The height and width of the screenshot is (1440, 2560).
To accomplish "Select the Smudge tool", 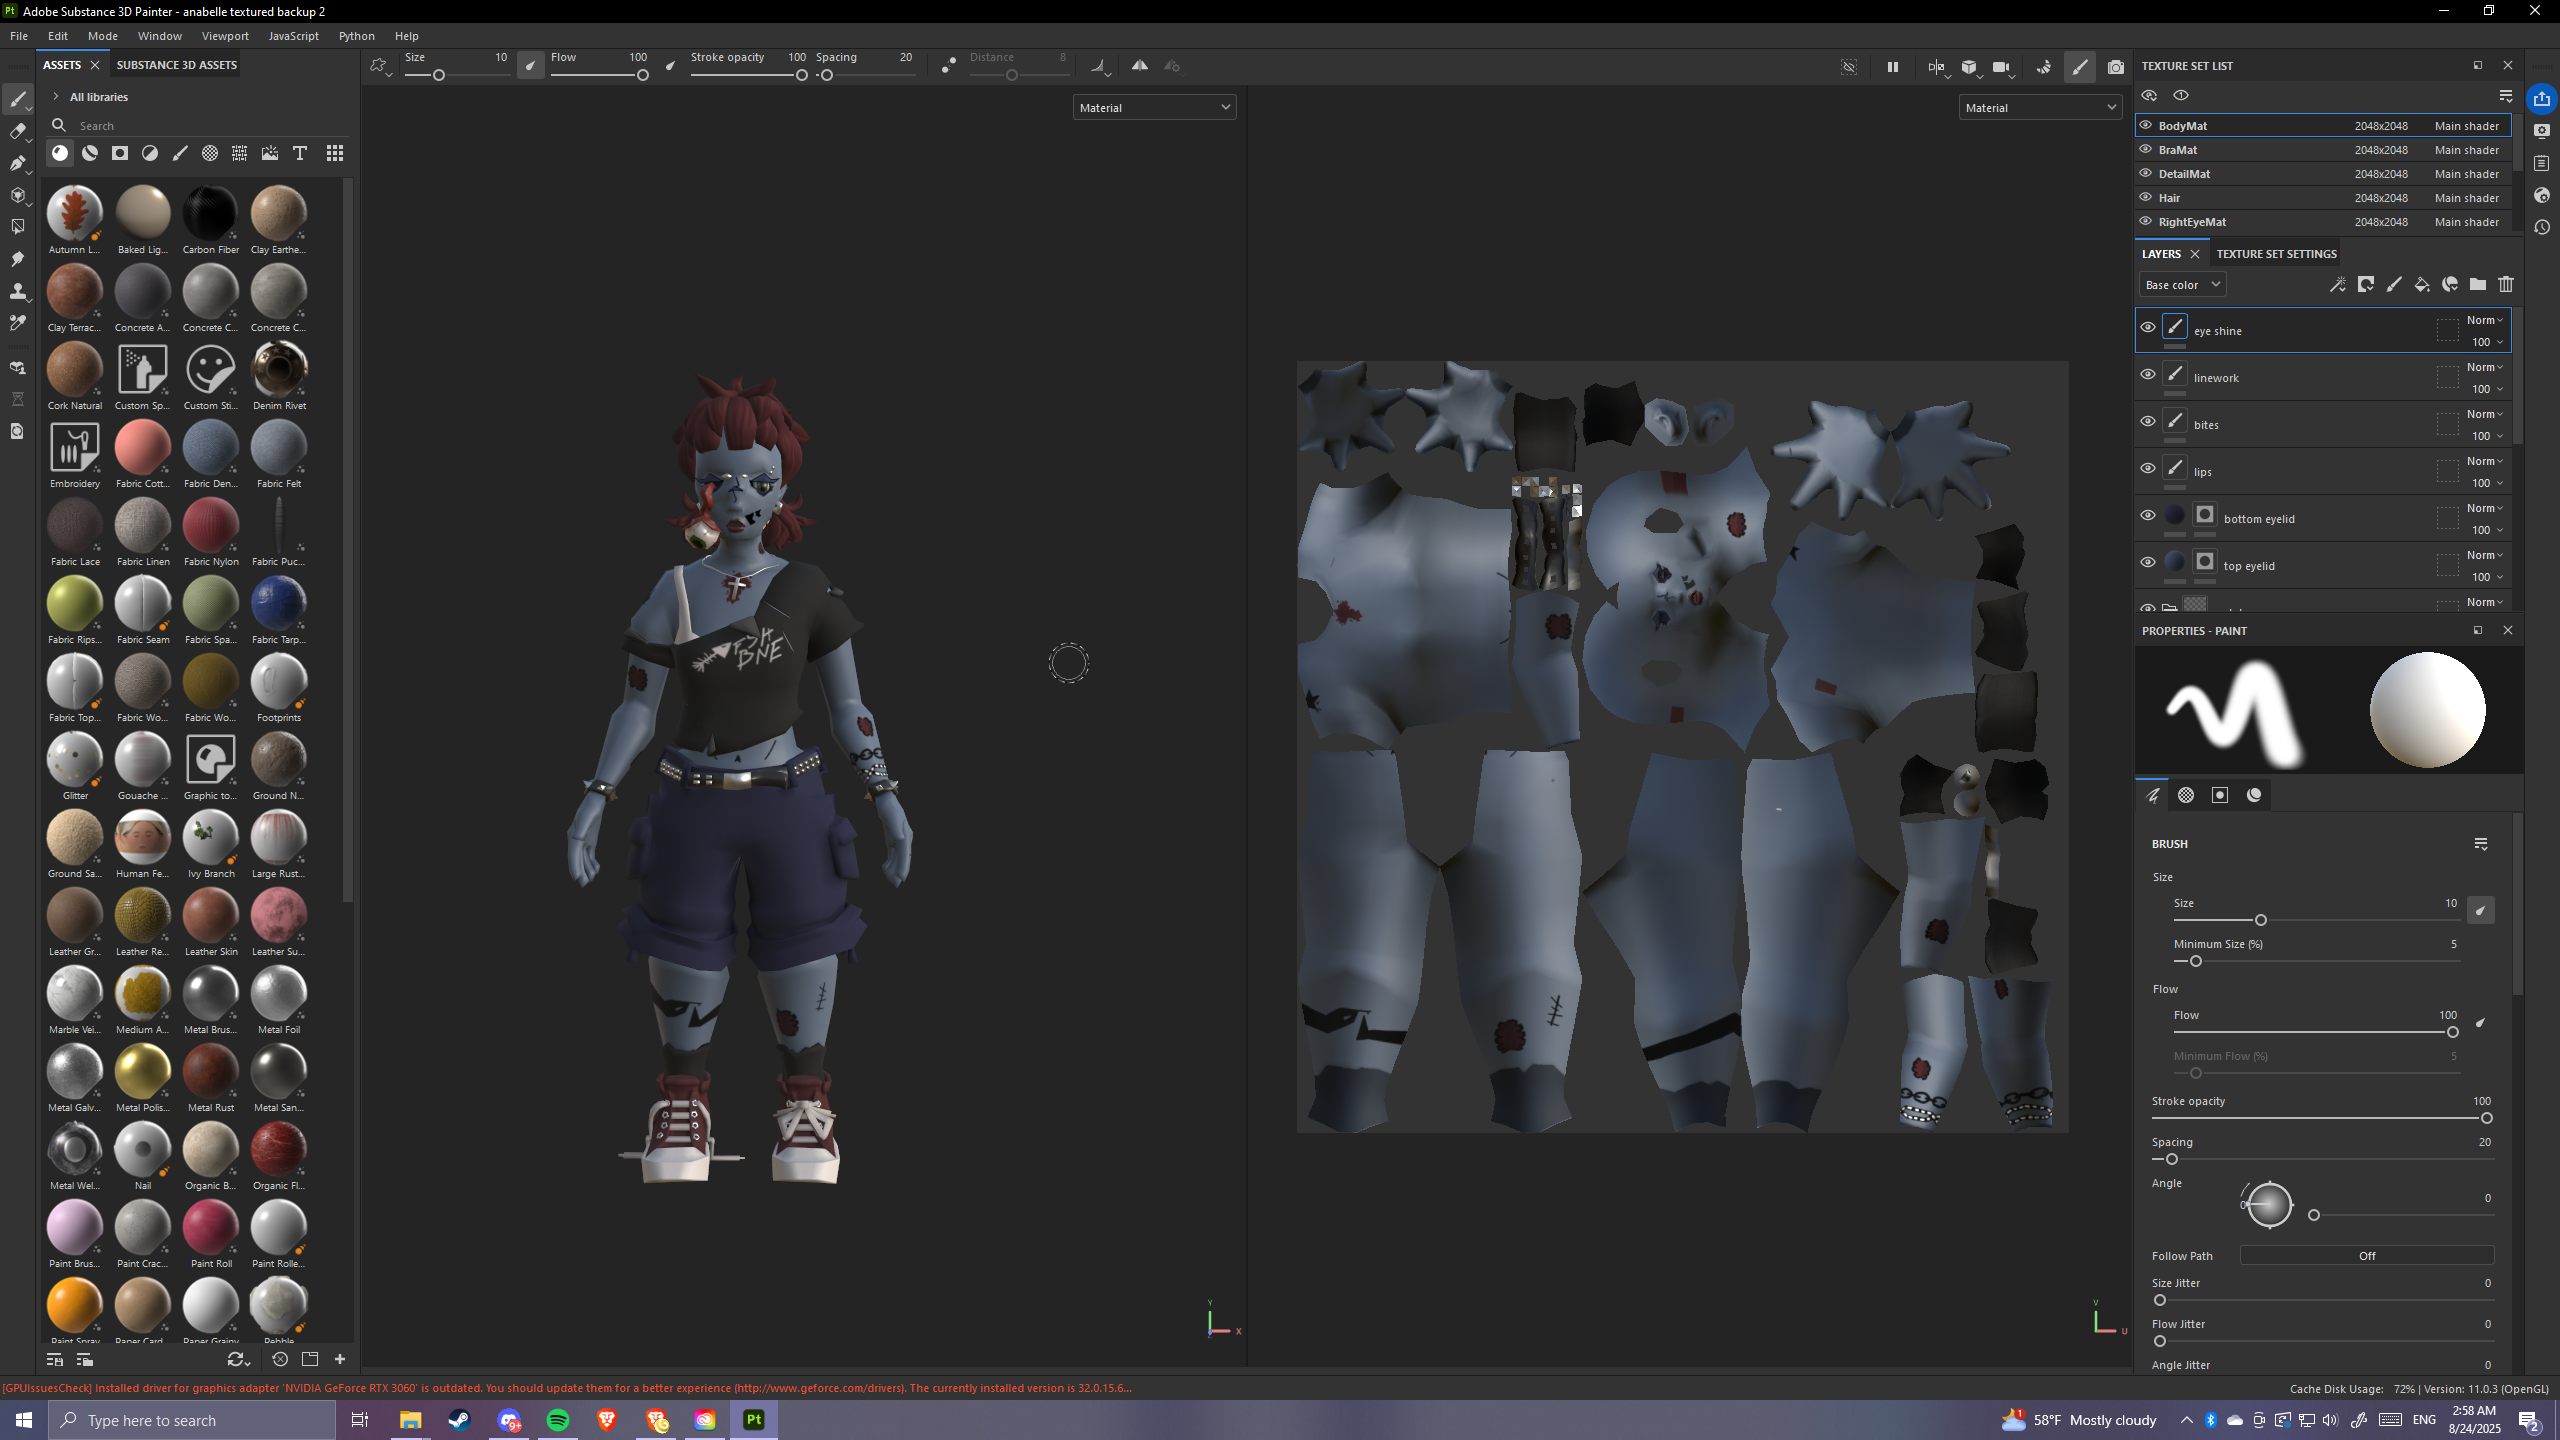I will [x=17, y=259].
